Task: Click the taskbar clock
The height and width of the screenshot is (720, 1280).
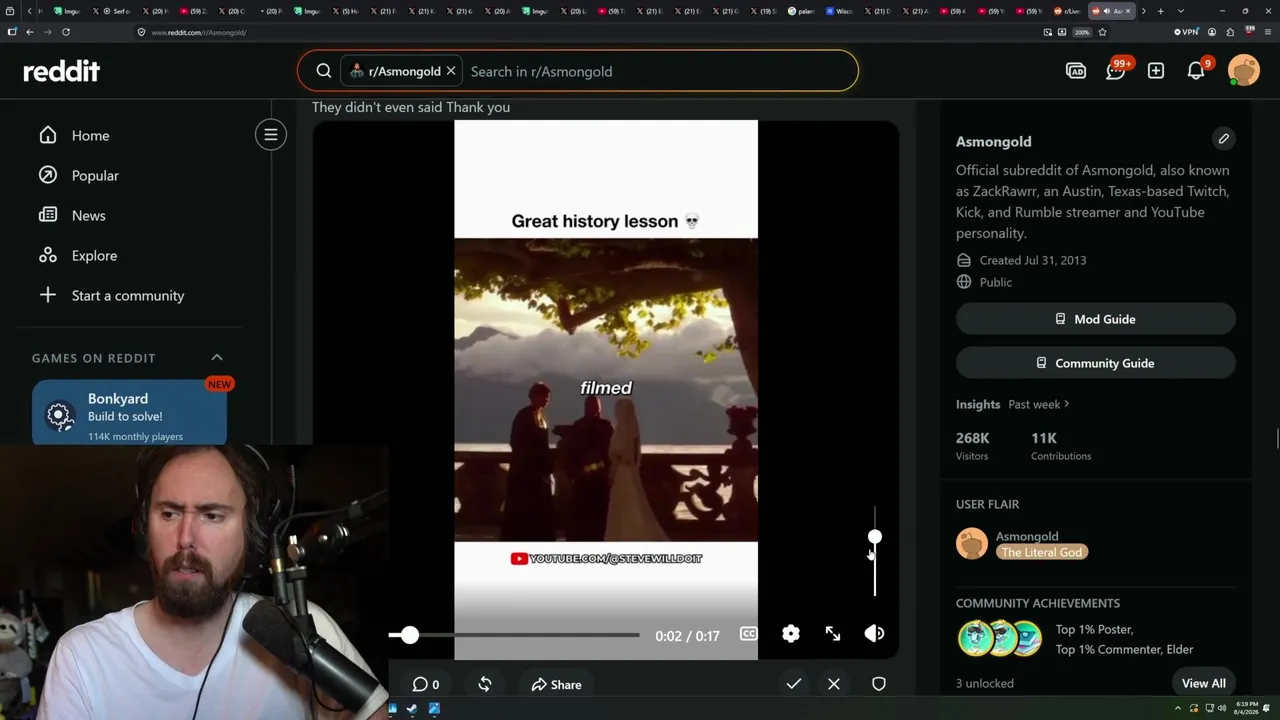Action: coord(1246,709)
